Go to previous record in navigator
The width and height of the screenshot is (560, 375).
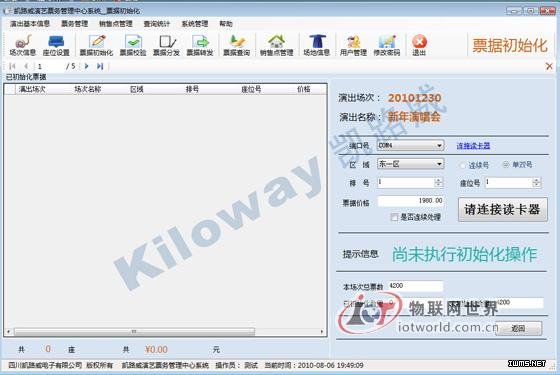coord(26,66)
